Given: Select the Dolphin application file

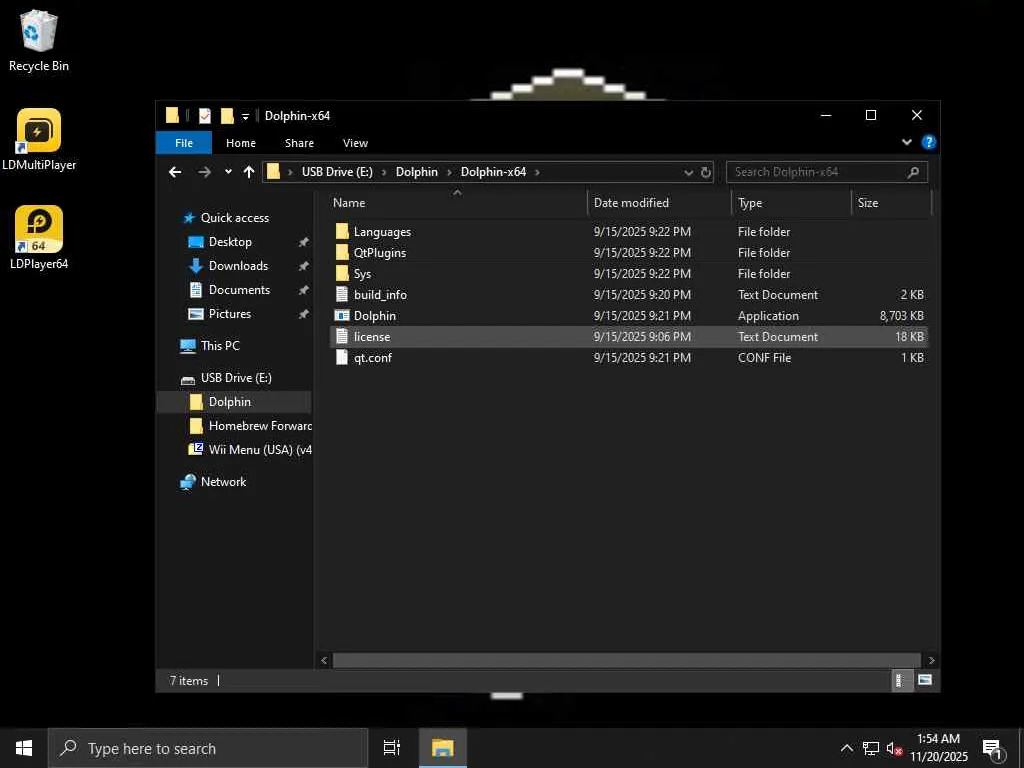Looking at the screenshot, I should coord(629,315).
